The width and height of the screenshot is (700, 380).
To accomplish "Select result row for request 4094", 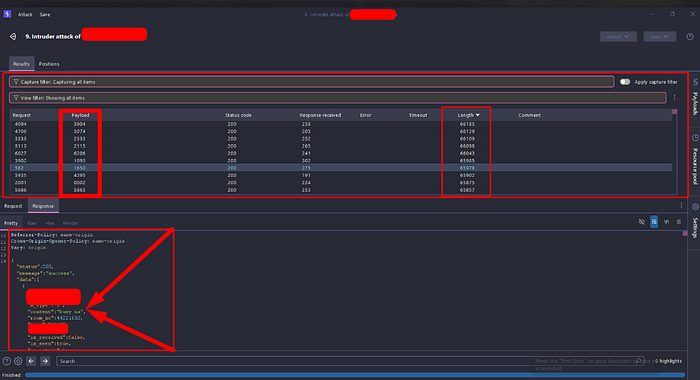I will pos(341,124).
